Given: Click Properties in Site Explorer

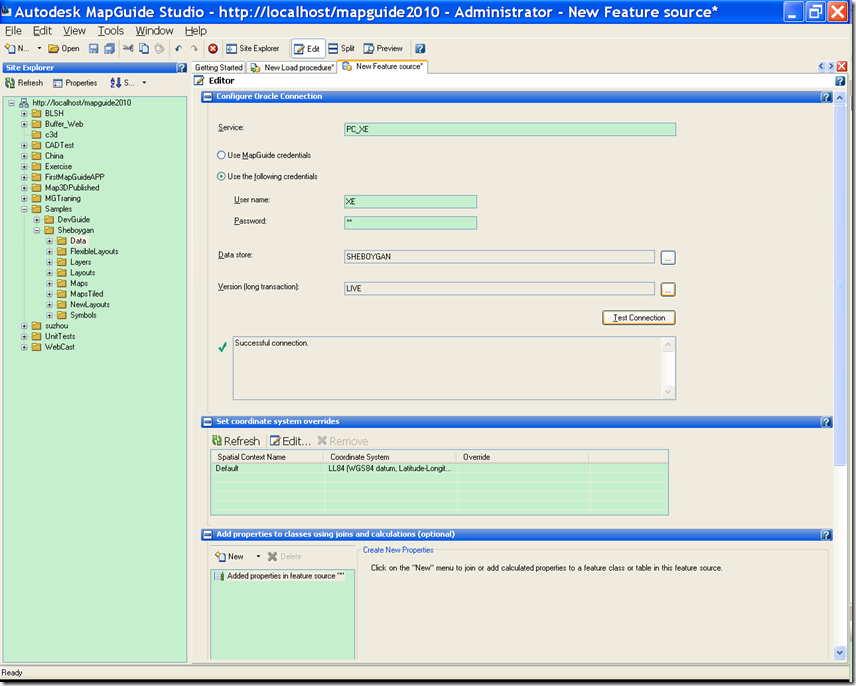Looking at the screenshot, I should pyautogui.click(x=75, y=83).
